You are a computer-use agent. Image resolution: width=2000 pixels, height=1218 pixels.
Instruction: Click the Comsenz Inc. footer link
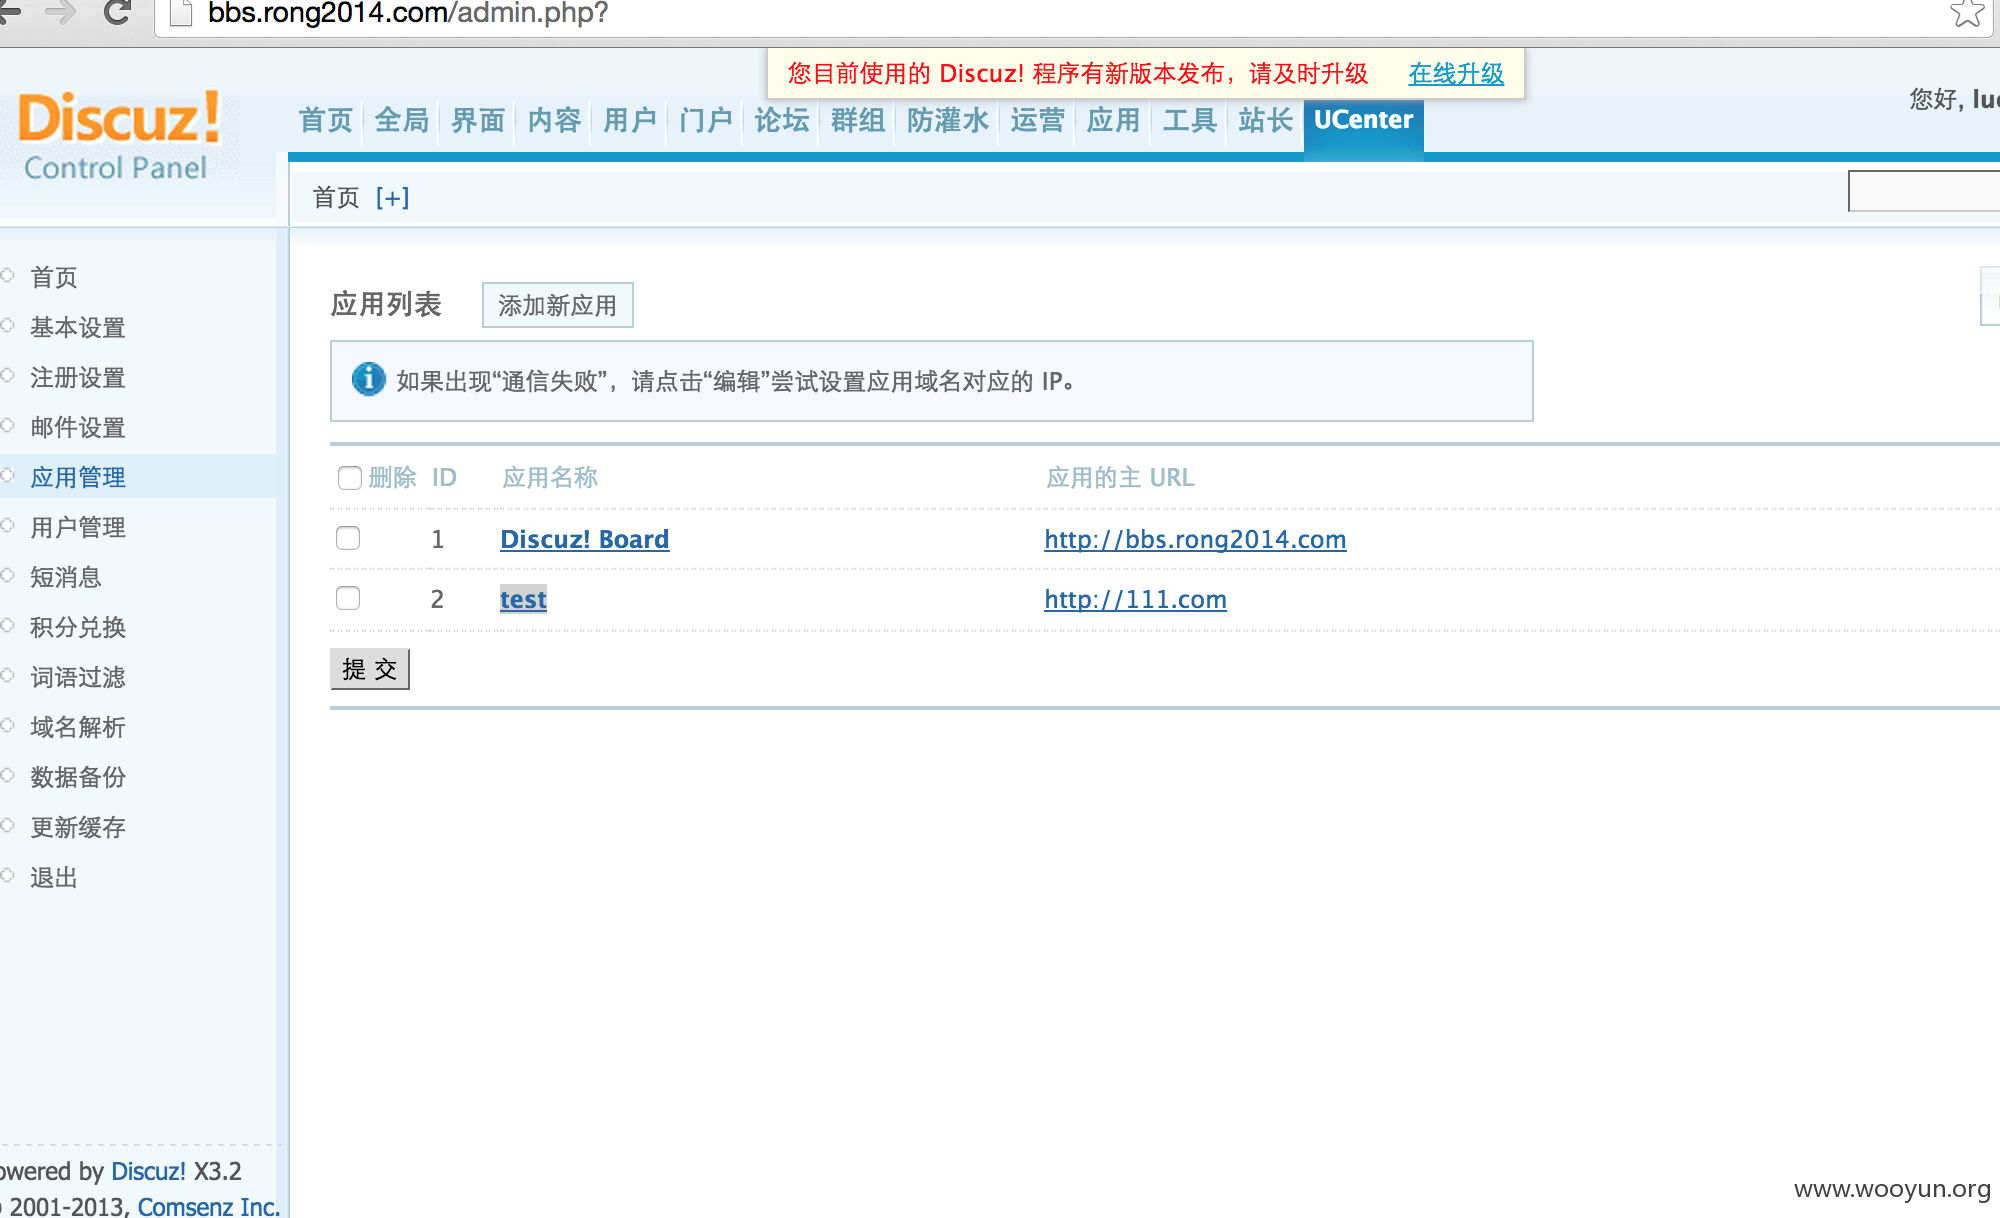(208, 1206)
